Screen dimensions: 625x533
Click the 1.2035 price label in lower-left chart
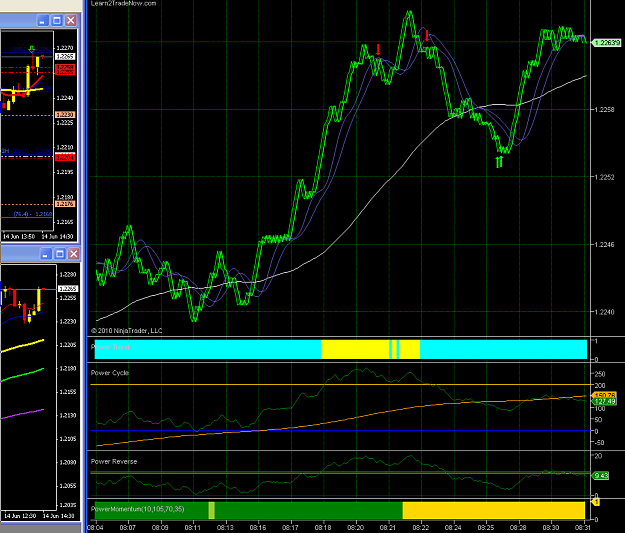pos(68,505)
